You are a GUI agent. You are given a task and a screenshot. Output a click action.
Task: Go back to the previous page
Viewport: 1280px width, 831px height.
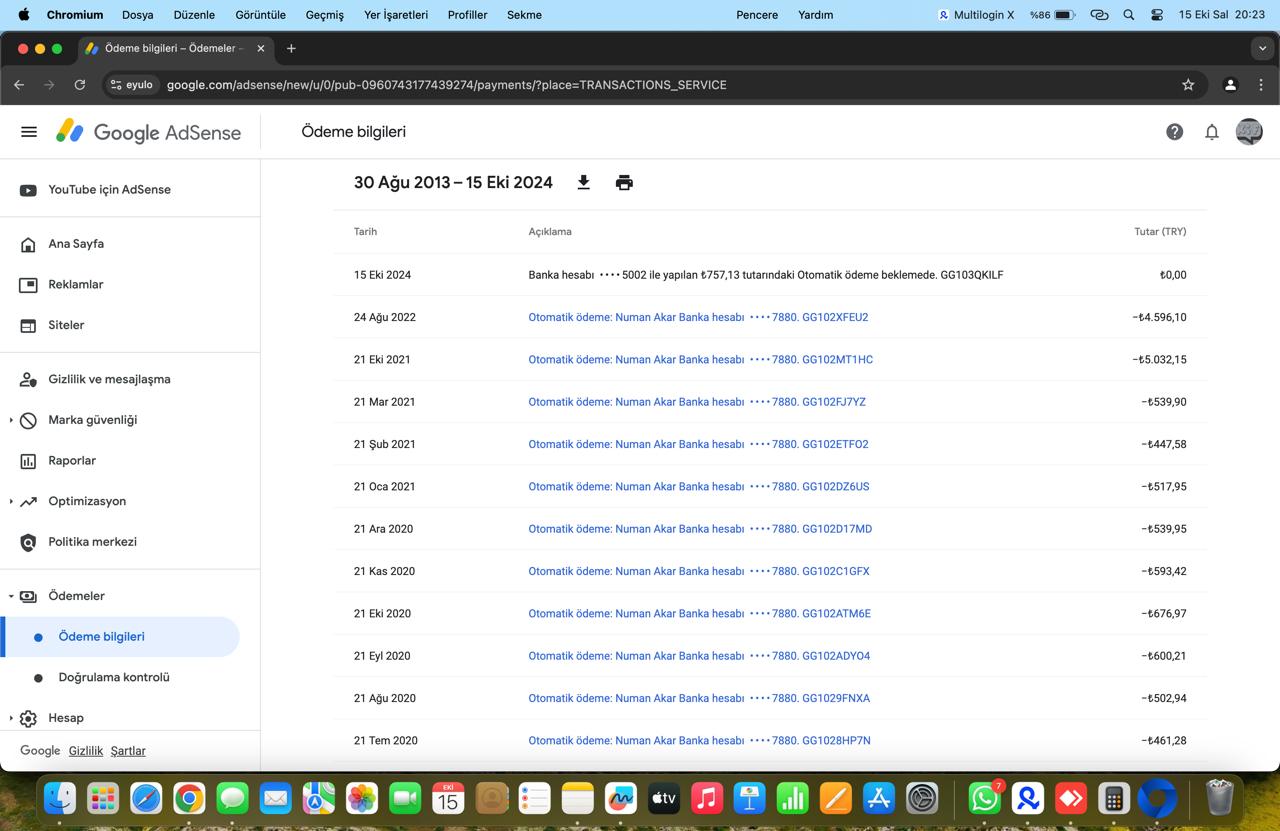point(19,85)
